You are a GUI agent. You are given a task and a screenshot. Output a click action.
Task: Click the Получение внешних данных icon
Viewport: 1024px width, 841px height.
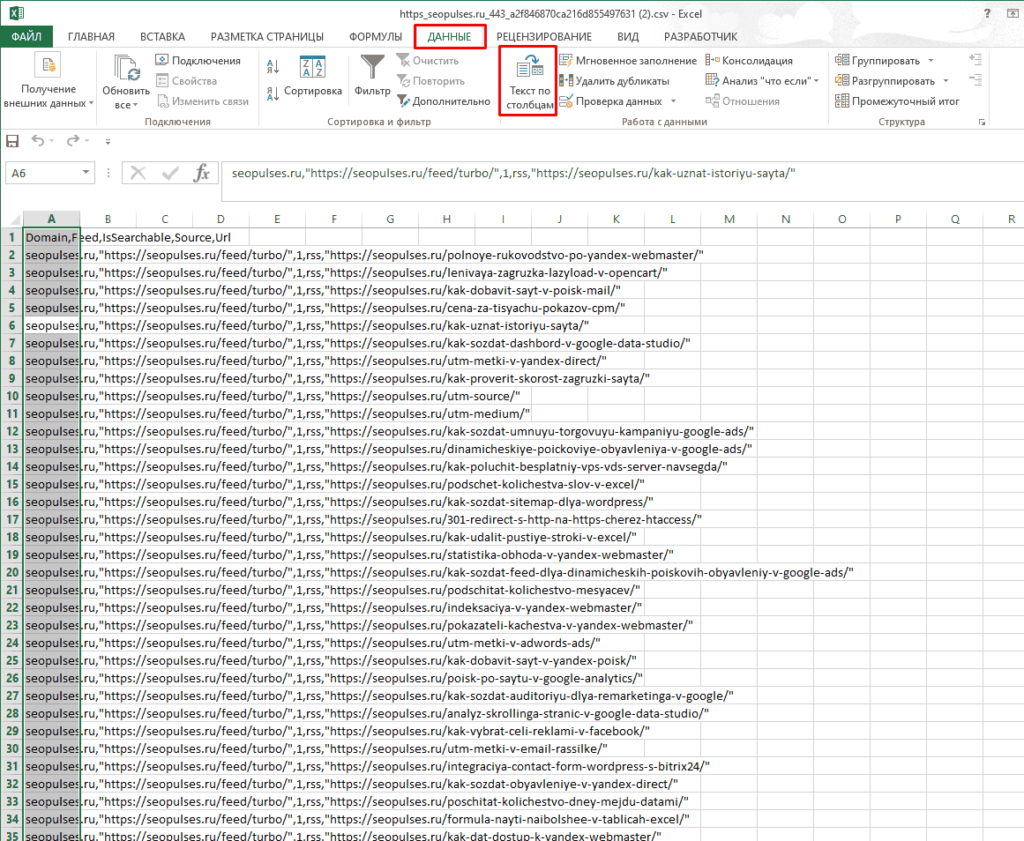48,65
